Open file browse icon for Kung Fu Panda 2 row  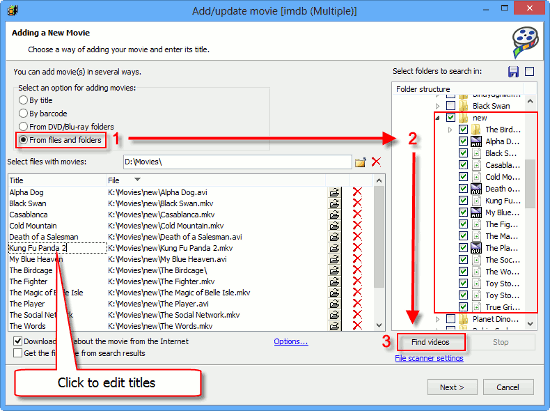[335, 248]
